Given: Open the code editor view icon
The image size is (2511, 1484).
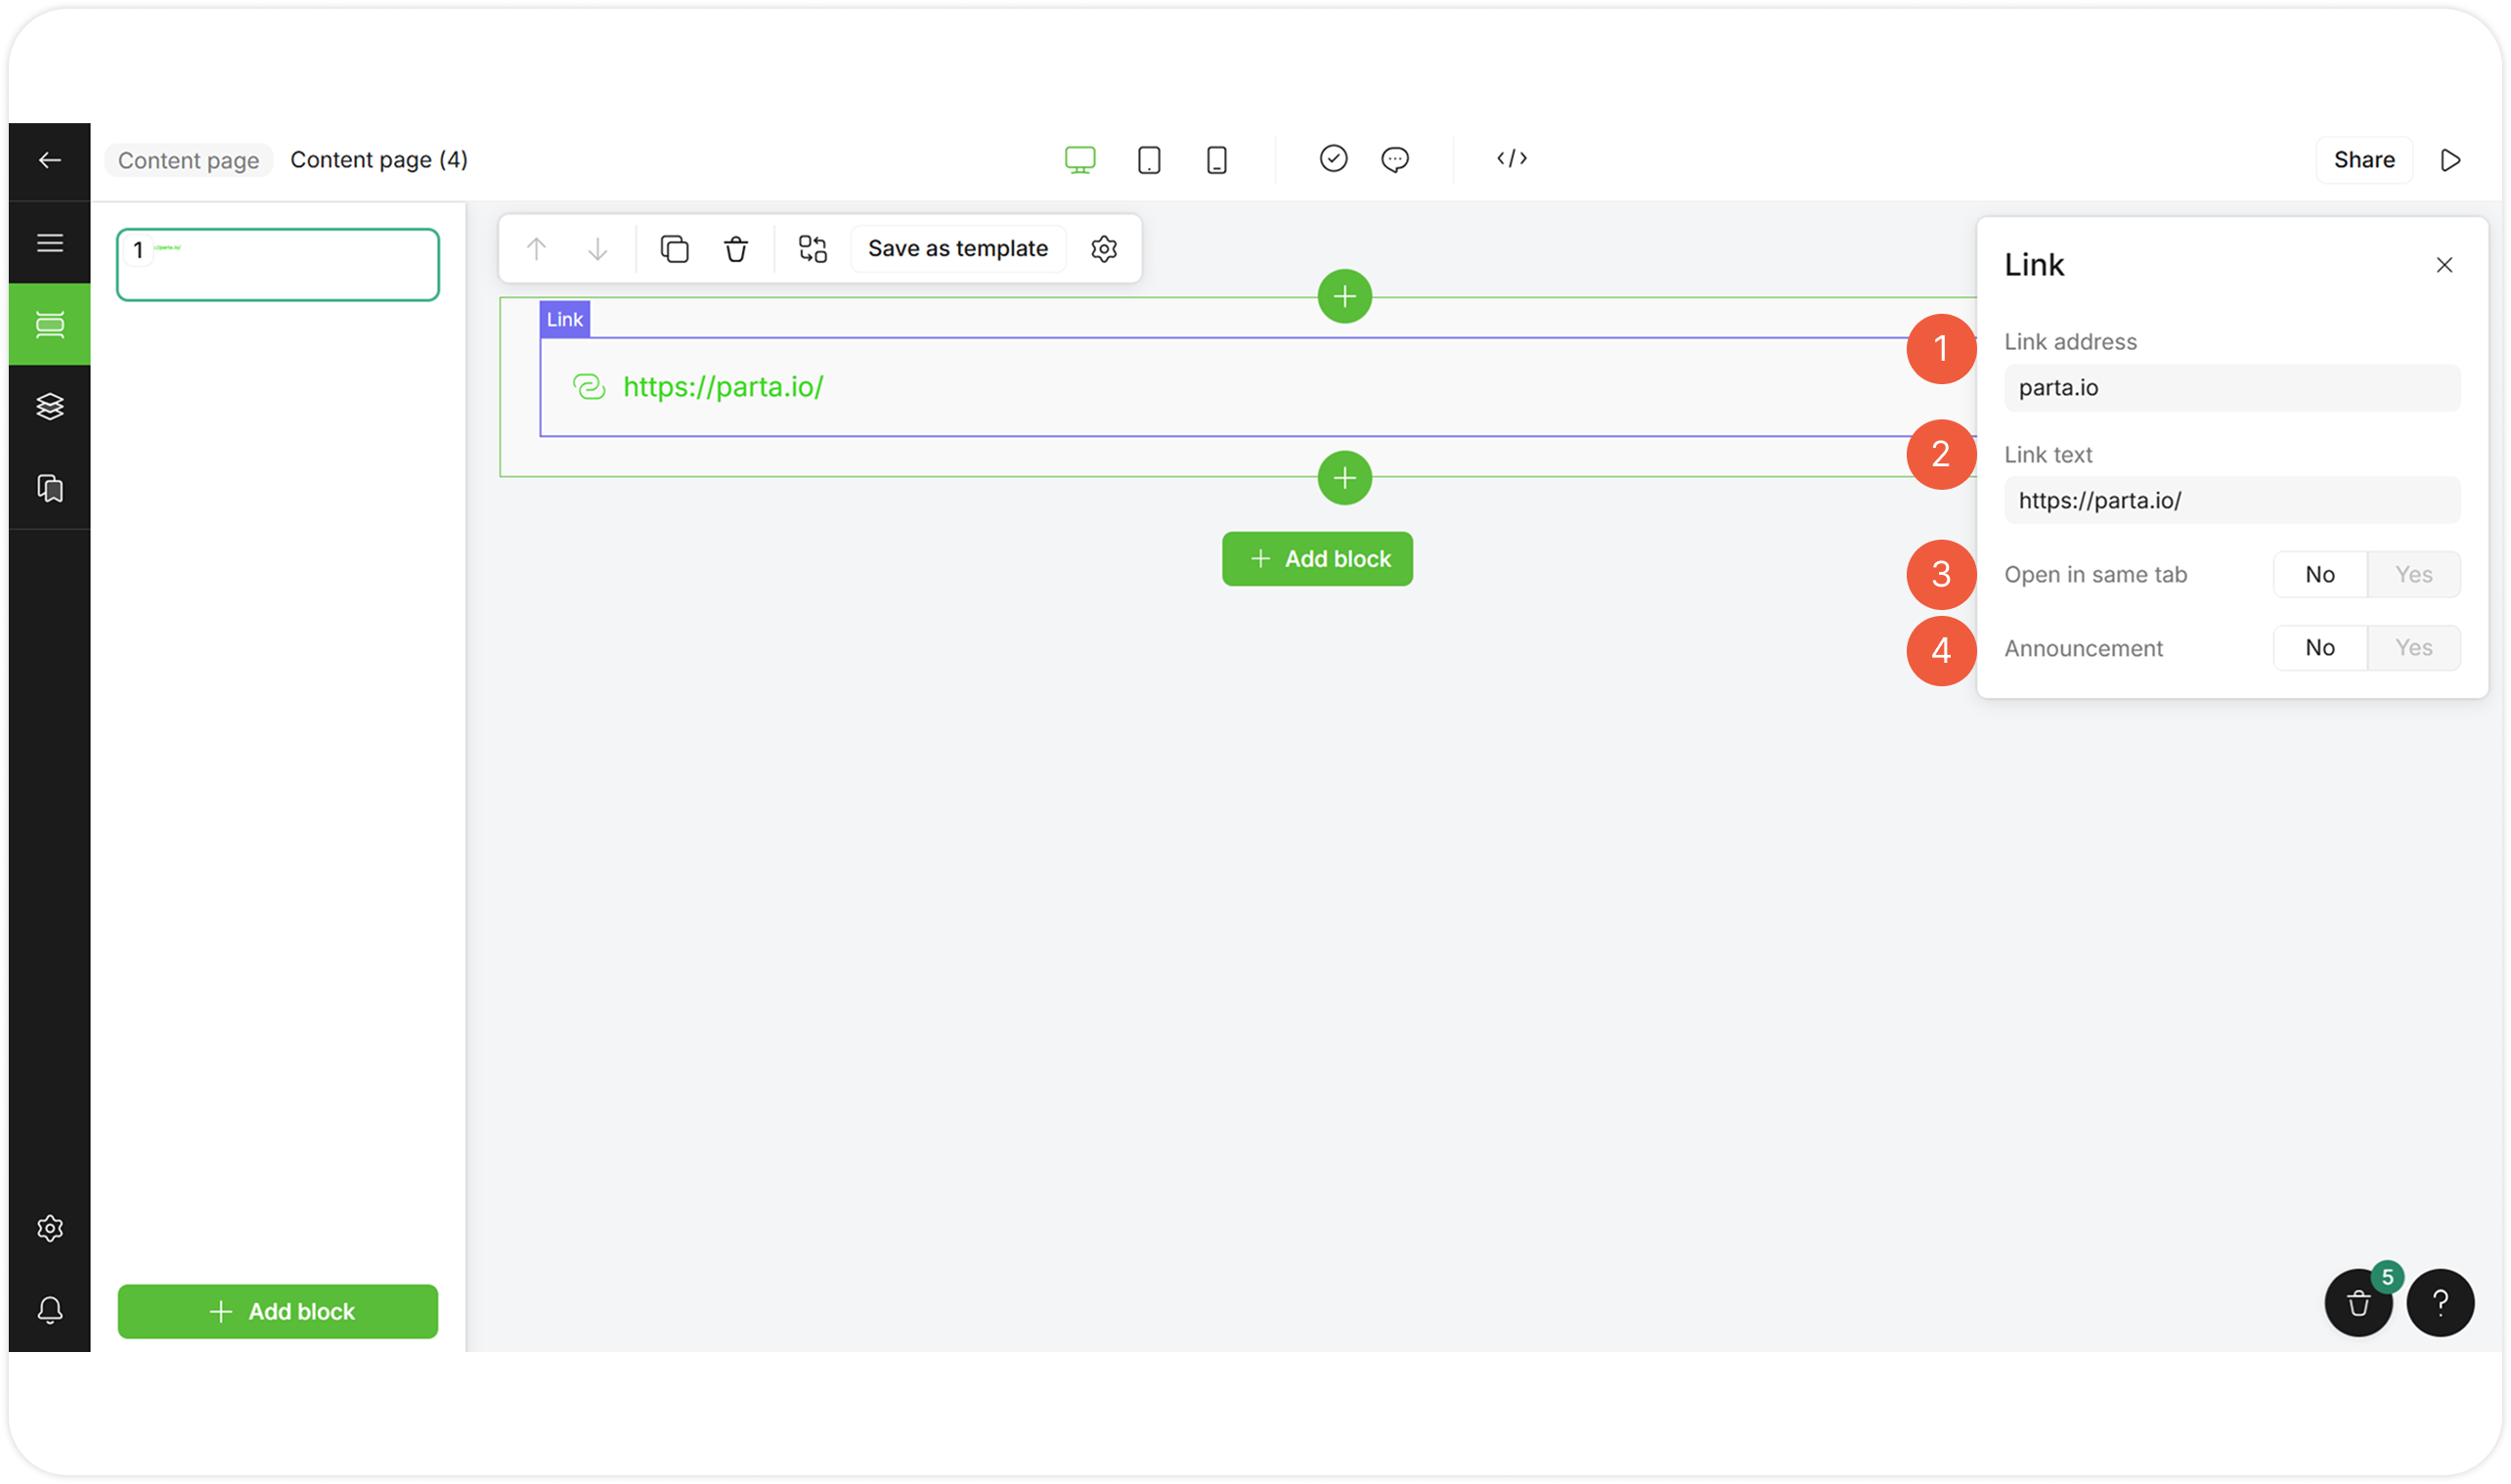Looking at the screenshot, I should point(1511,159).
